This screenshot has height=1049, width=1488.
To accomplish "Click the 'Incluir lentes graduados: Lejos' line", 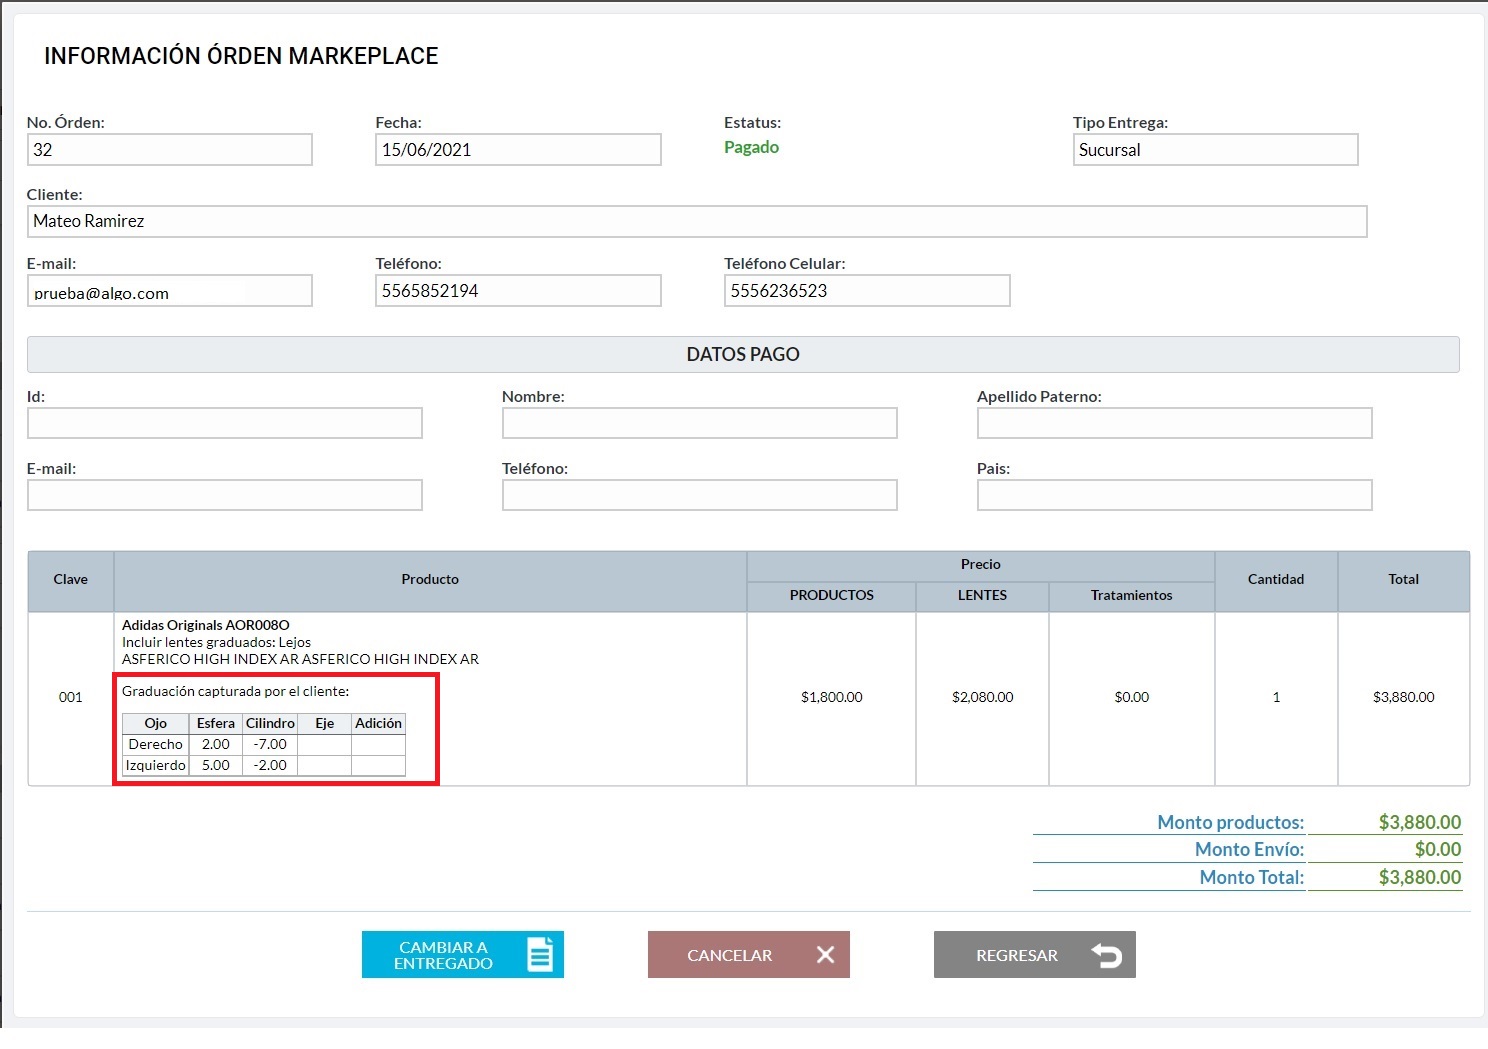I will click(216, 642).
